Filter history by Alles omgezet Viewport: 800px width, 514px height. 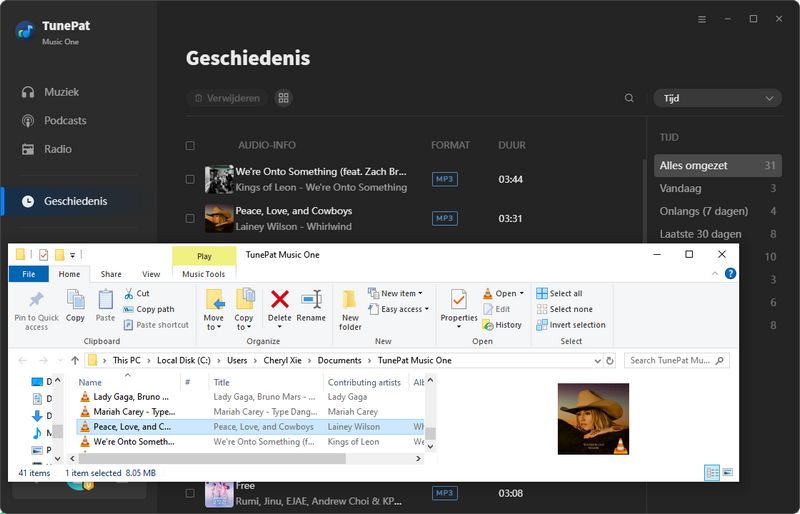717,165
